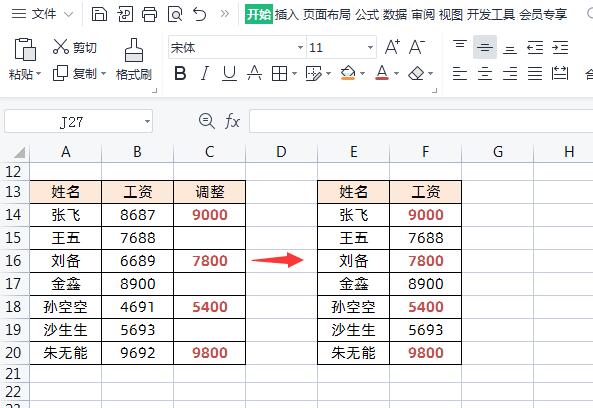This screenshot has height=408, width=593.
Task: Apply the orange fill color bucket
Action: [348, 73]
